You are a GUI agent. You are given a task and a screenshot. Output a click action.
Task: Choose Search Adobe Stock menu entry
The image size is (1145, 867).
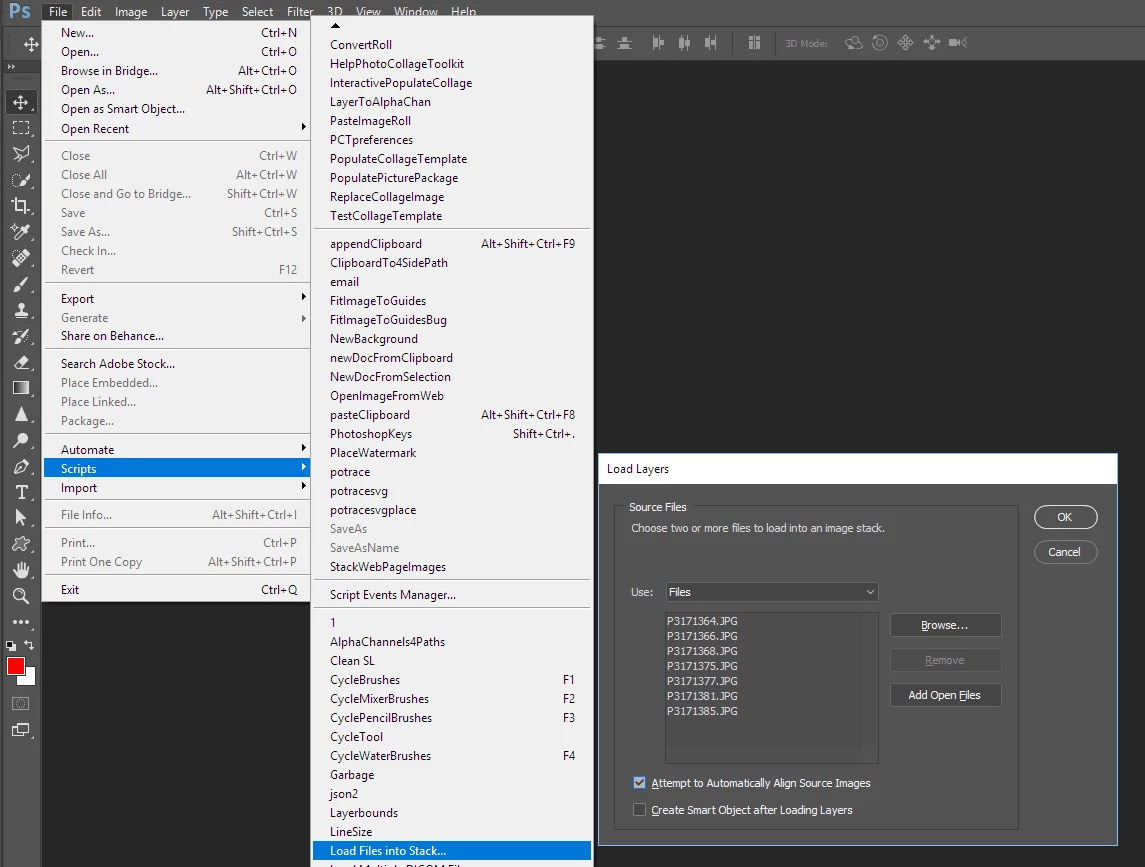(177, 364)
